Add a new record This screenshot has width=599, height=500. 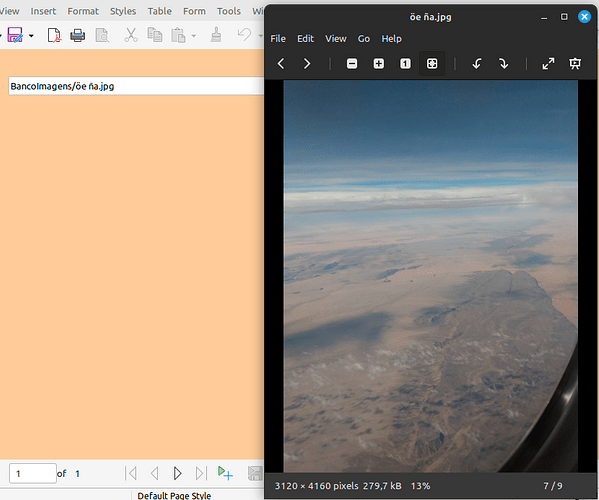(225, 474)
